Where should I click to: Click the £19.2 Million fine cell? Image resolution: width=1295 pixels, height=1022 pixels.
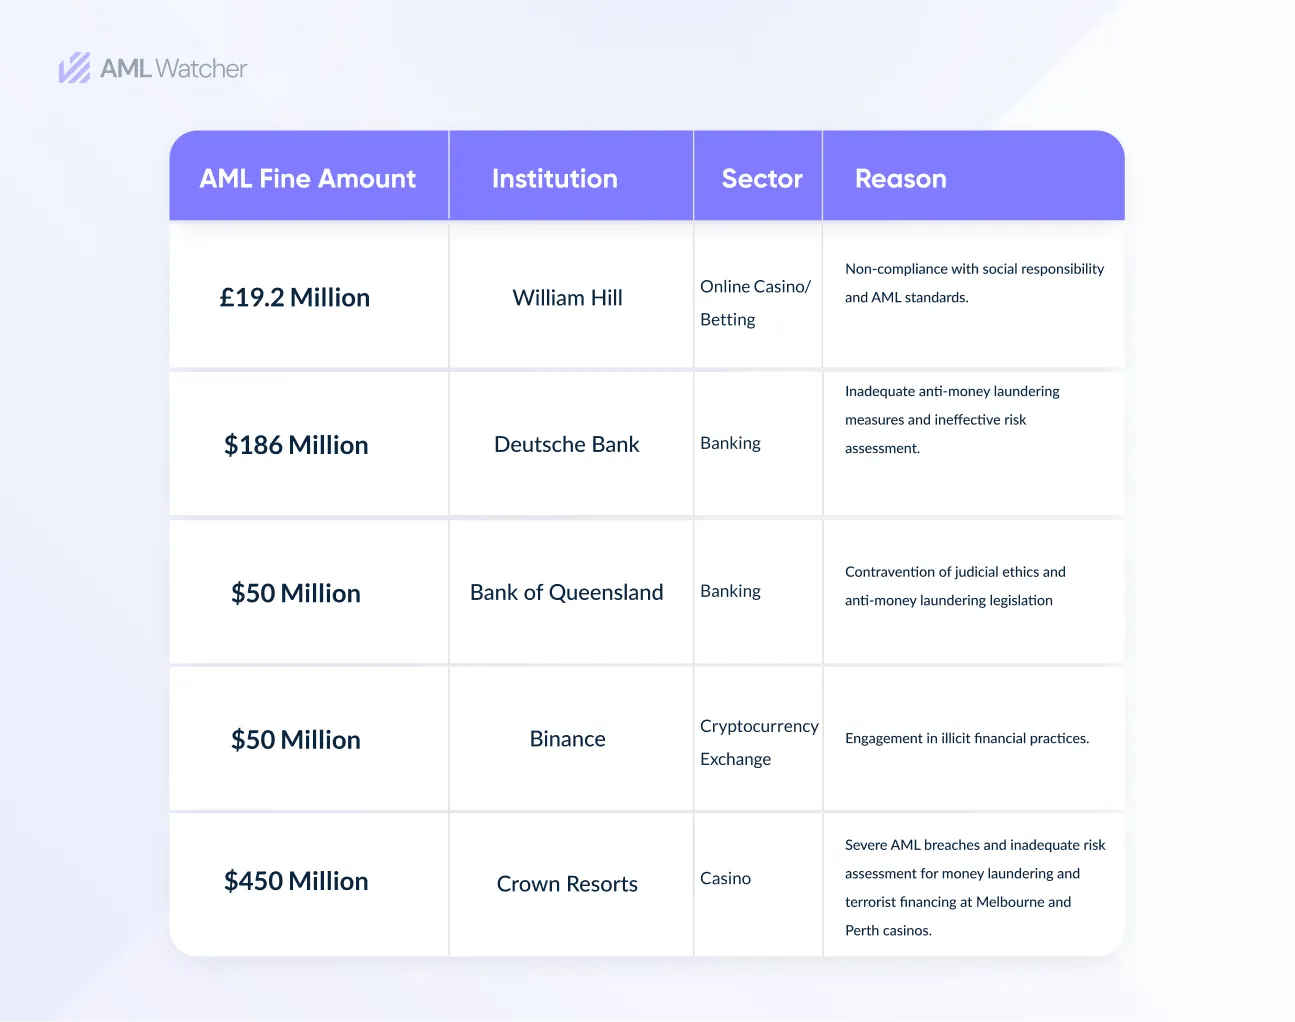pos(295,297)
